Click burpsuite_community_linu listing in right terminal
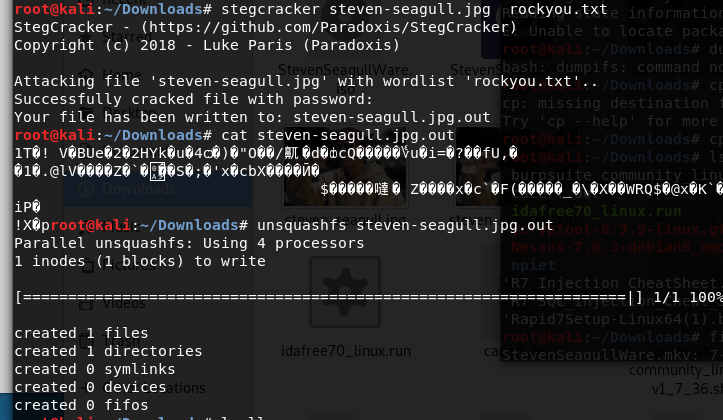723x420 pixels. pos(617,175)
